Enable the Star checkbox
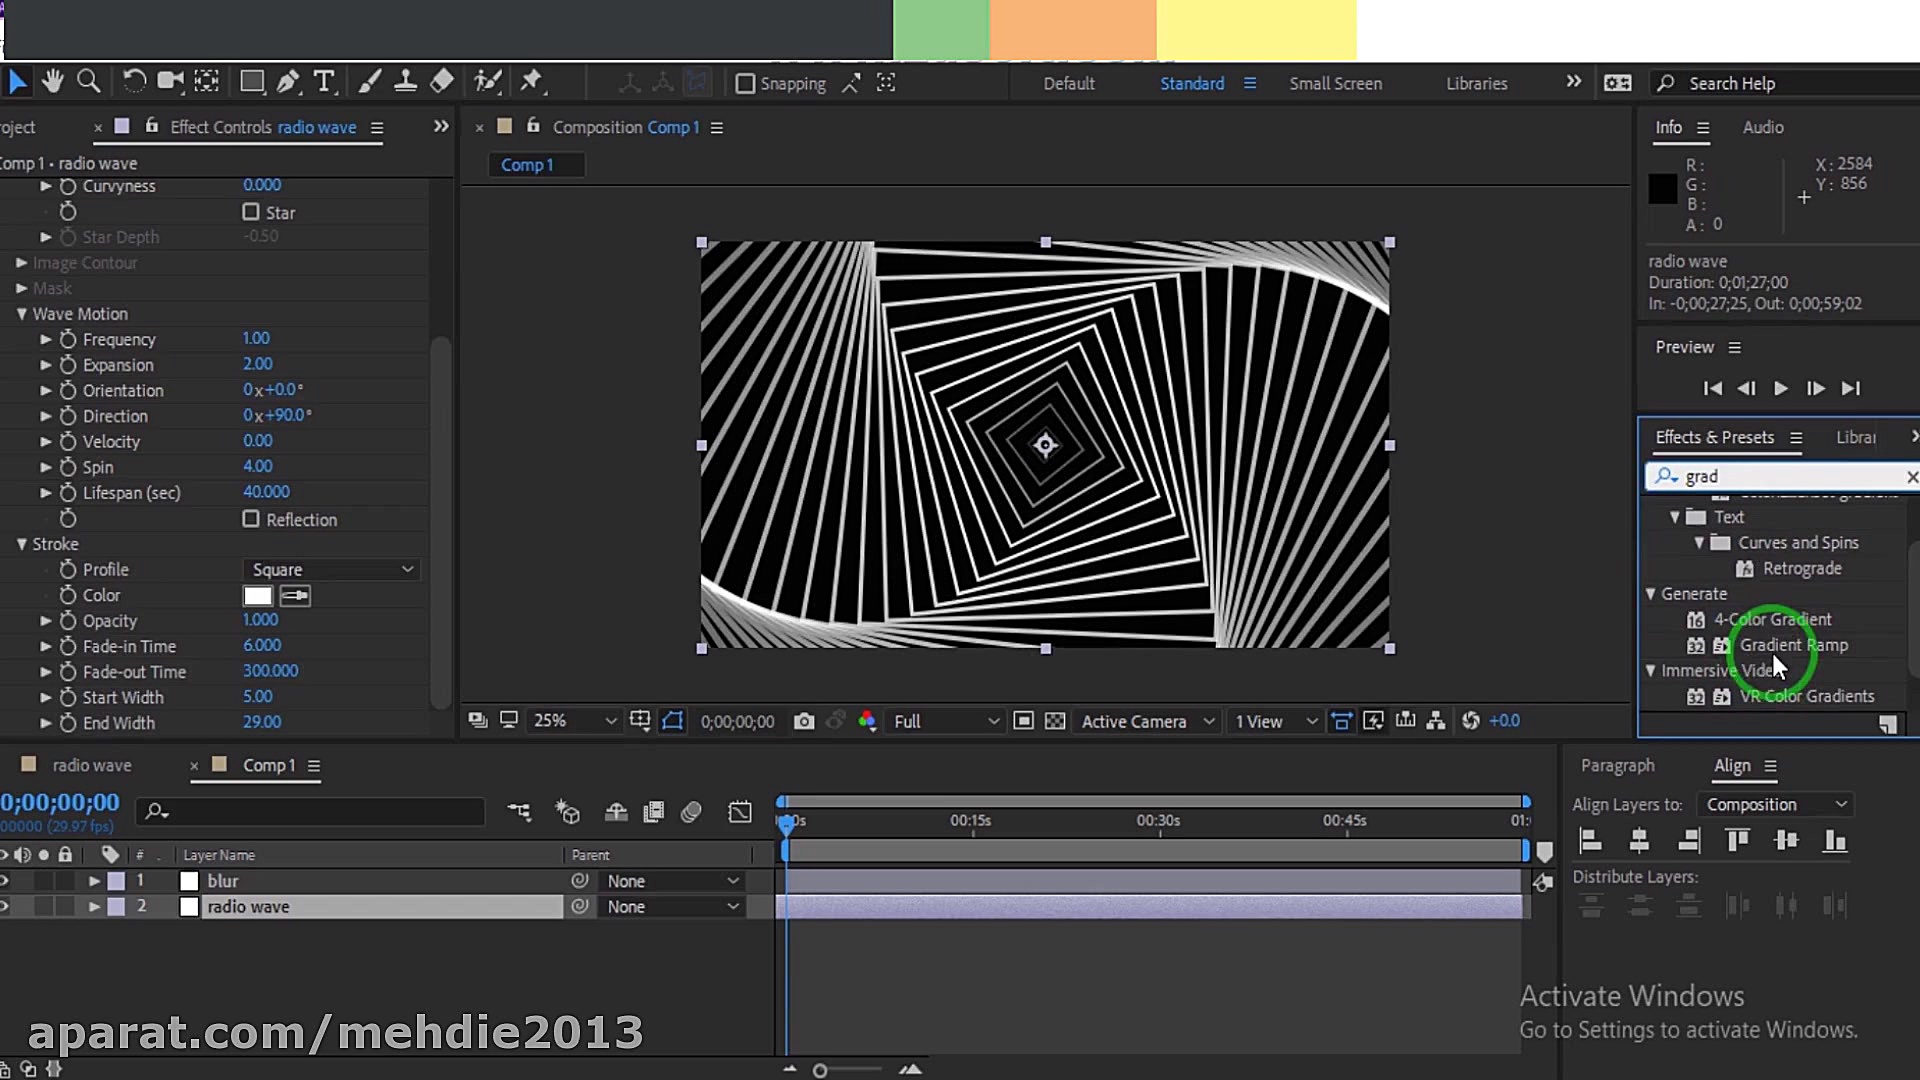The width and height of the screenshot is (1920, 1080). coord(251,212)
